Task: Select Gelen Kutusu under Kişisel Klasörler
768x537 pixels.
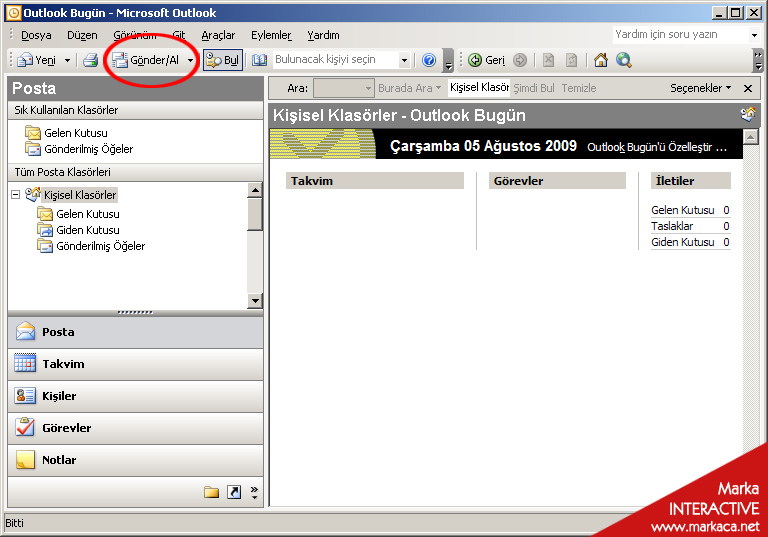Action: pos(78,214)
